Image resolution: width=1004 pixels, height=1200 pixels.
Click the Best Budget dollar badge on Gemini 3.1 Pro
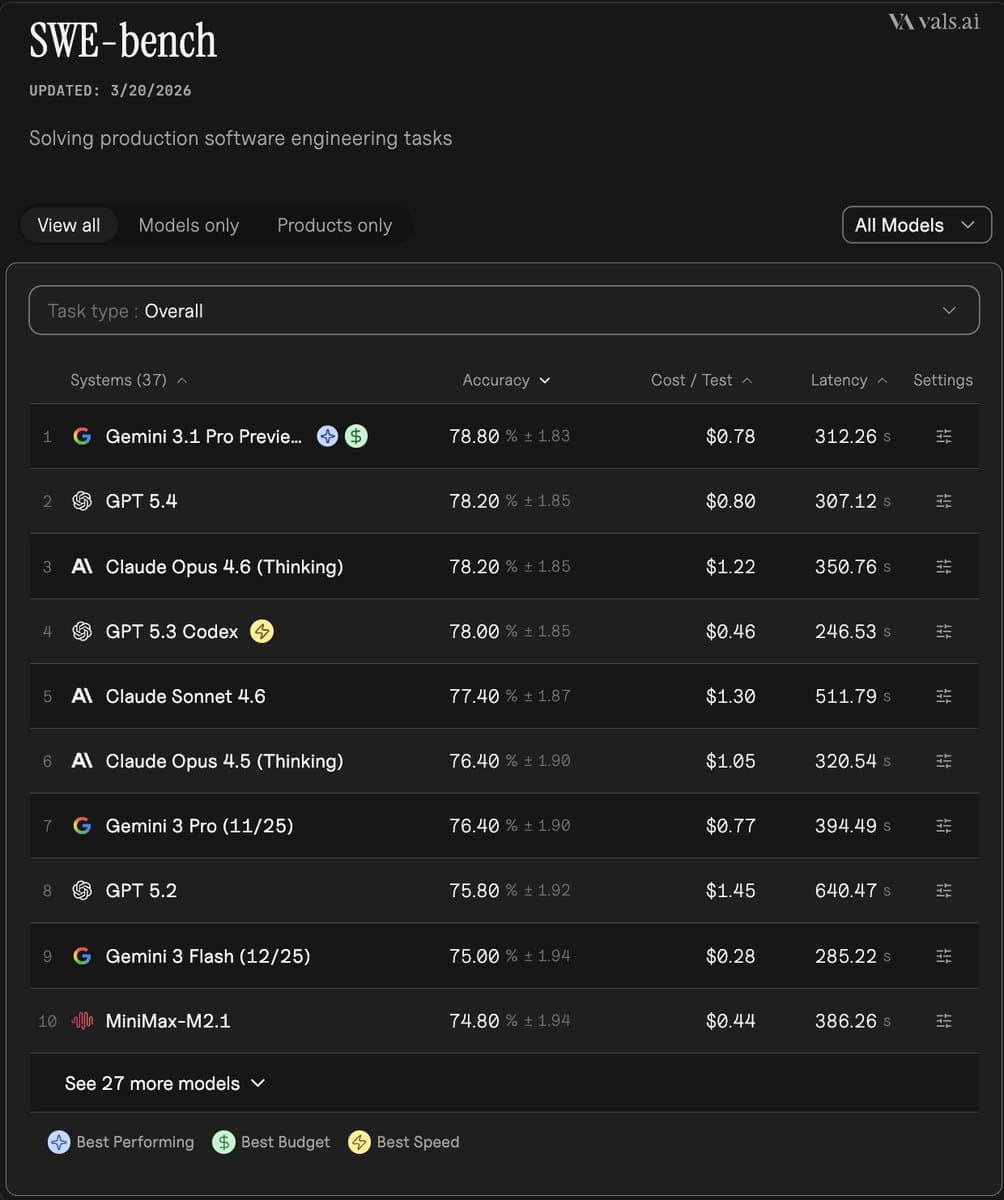pyautogui.click(x=356, y=436)
